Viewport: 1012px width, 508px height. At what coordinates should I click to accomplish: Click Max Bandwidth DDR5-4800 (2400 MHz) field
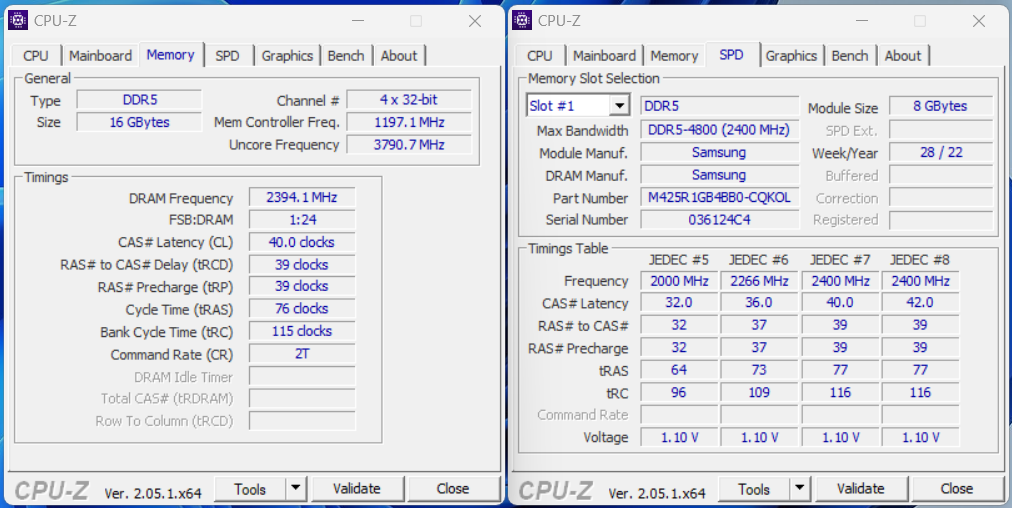coord(720,130)
